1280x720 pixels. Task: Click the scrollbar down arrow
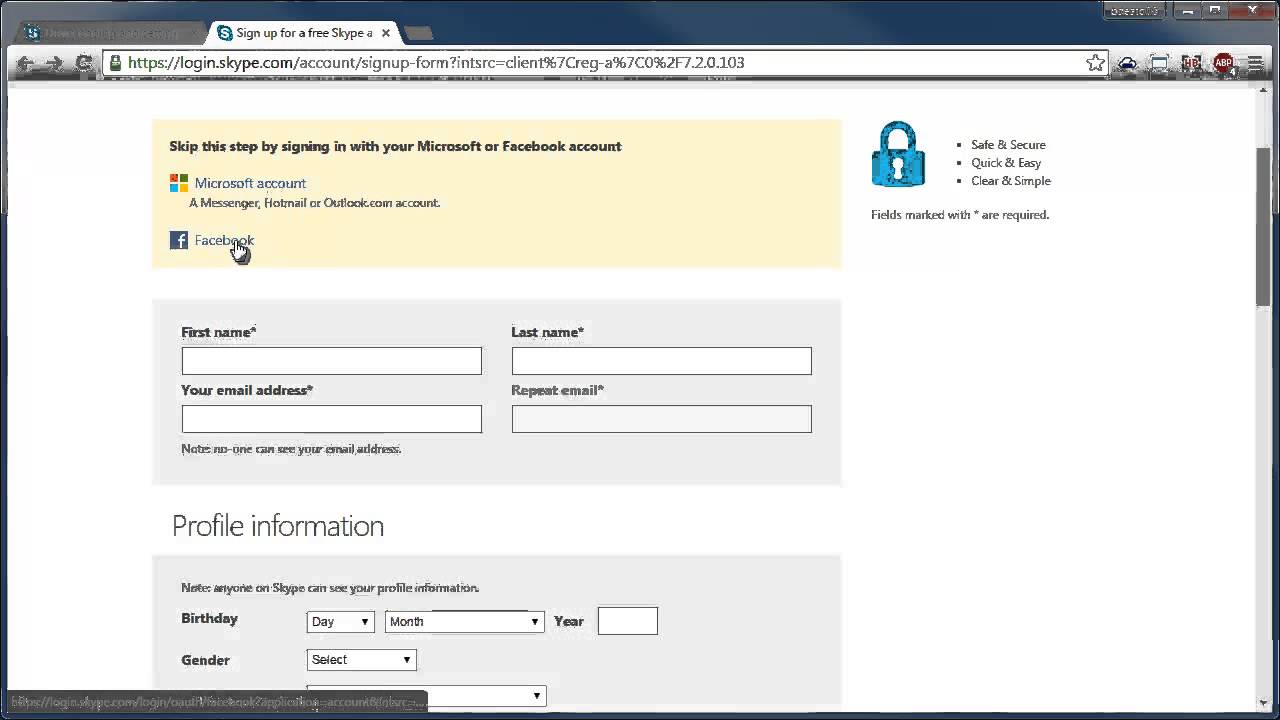1264,703
